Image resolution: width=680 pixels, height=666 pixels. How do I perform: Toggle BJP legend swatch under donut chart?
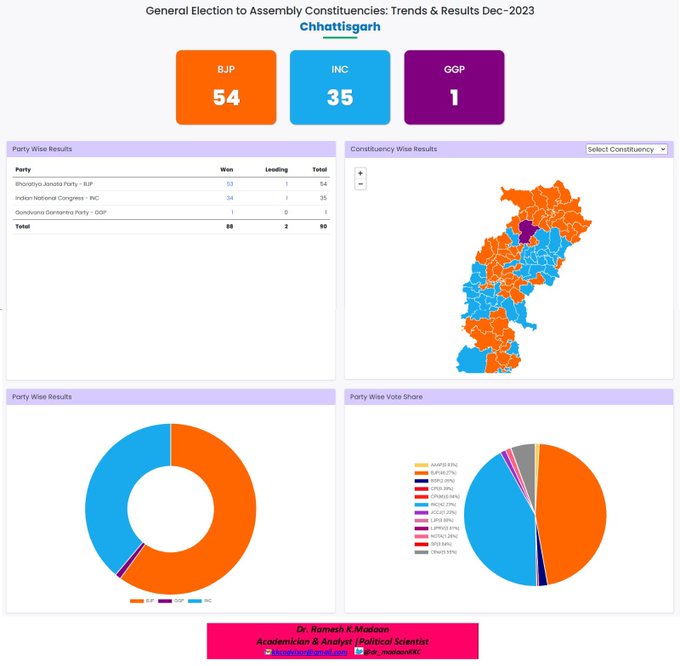[137, 601]
